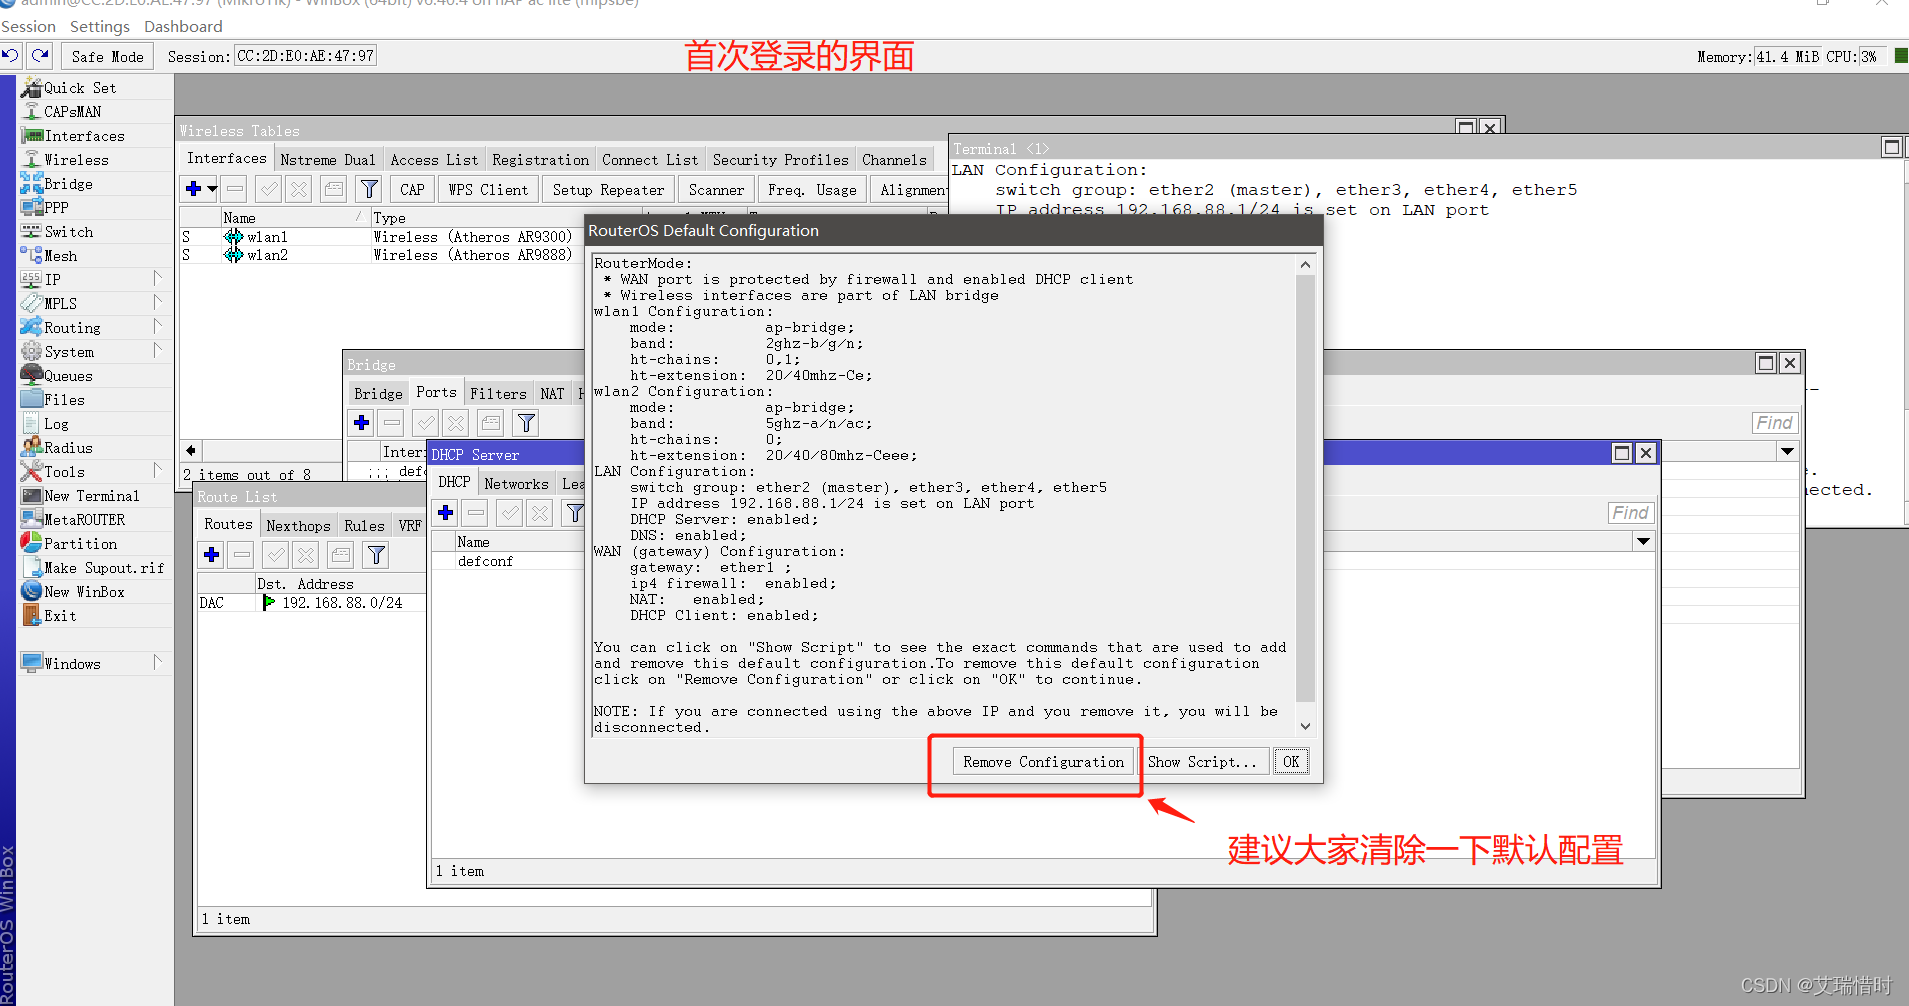The image size is (1909, 1006).
Task: Open Log from sidebar
Action: [56, 424]
